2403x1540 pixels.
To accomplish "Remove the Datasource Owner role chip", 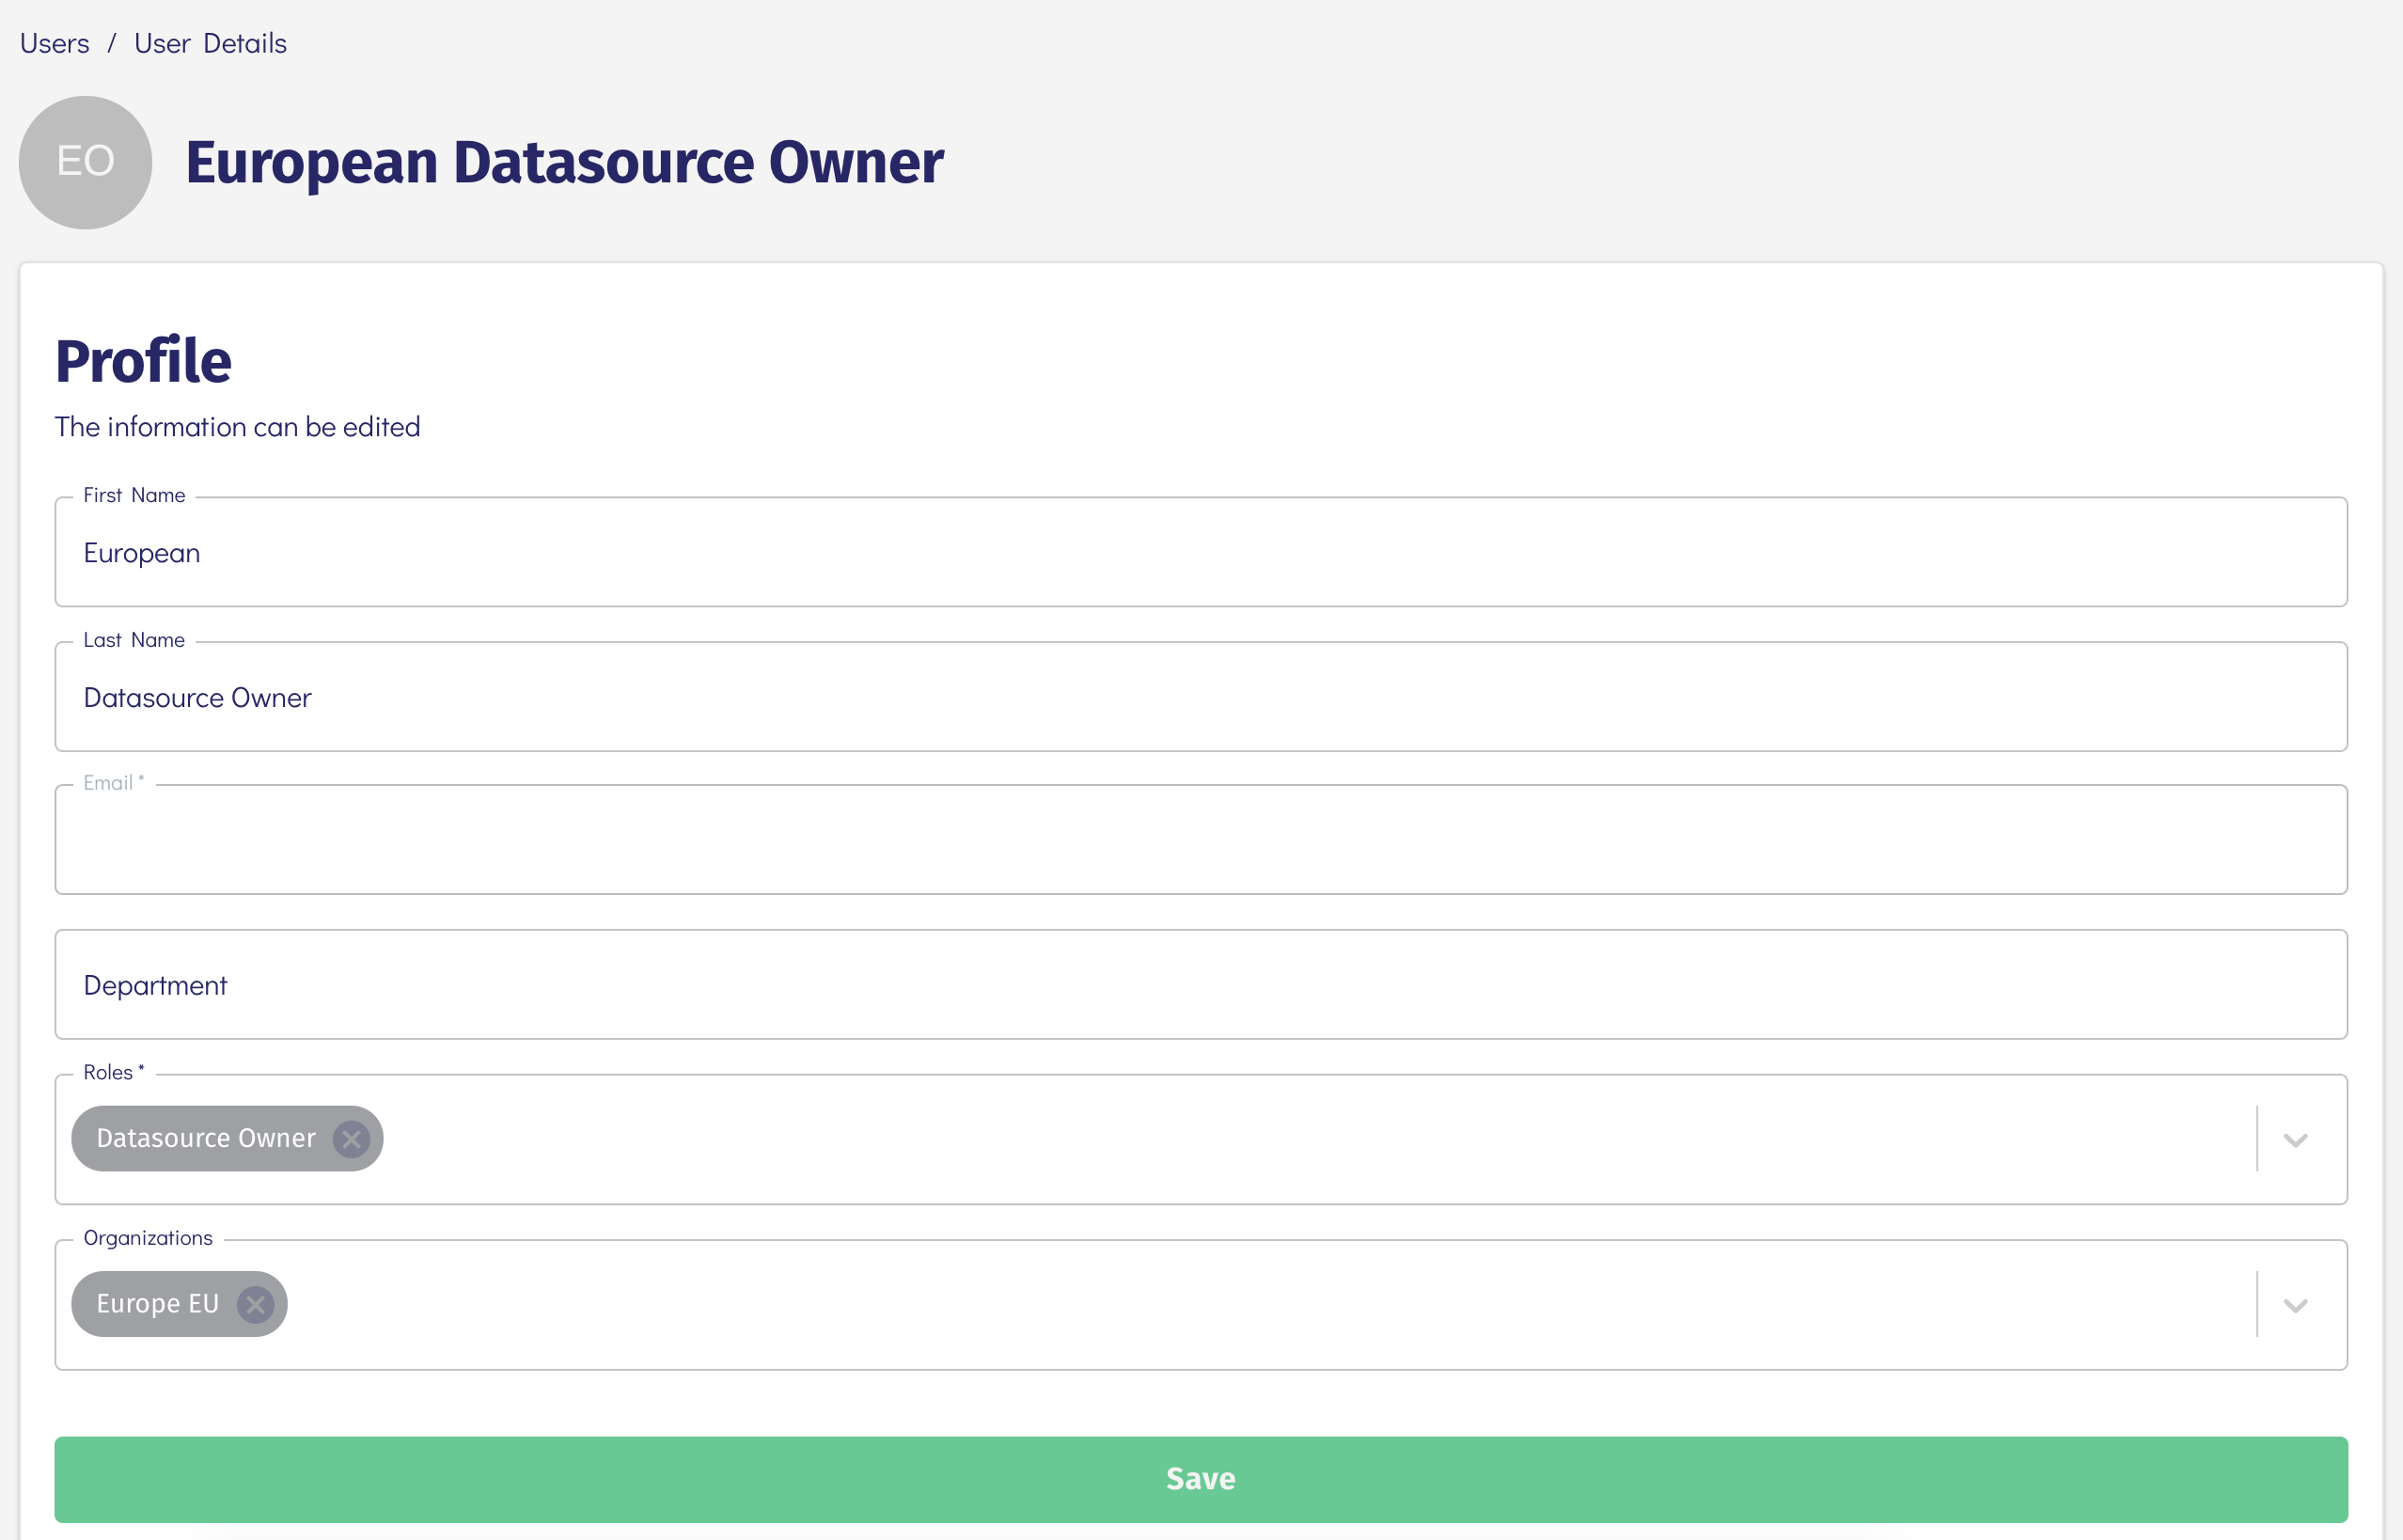I will [x=351, y=1139].
